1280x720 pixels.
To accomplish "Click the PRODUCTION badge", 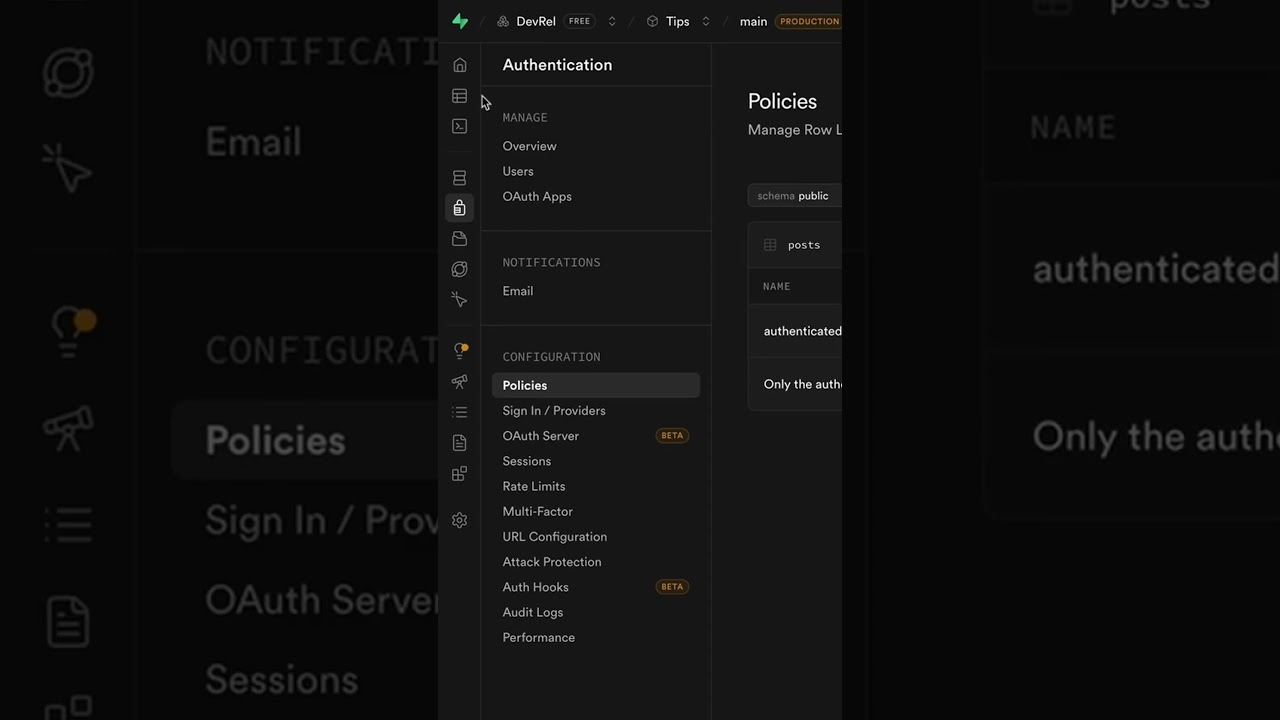I will point(809,21).
